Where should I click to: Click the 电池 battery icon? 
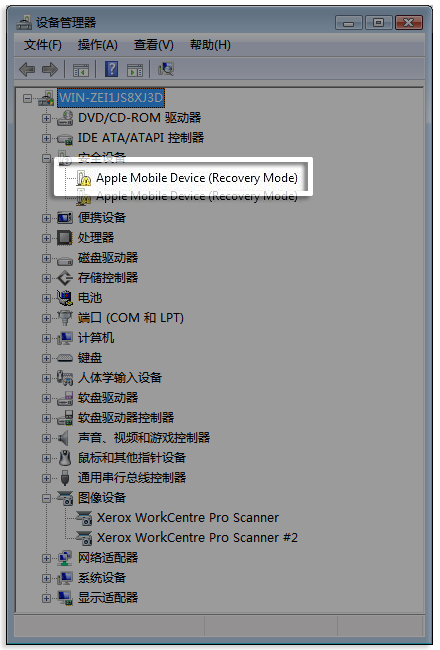65,298
